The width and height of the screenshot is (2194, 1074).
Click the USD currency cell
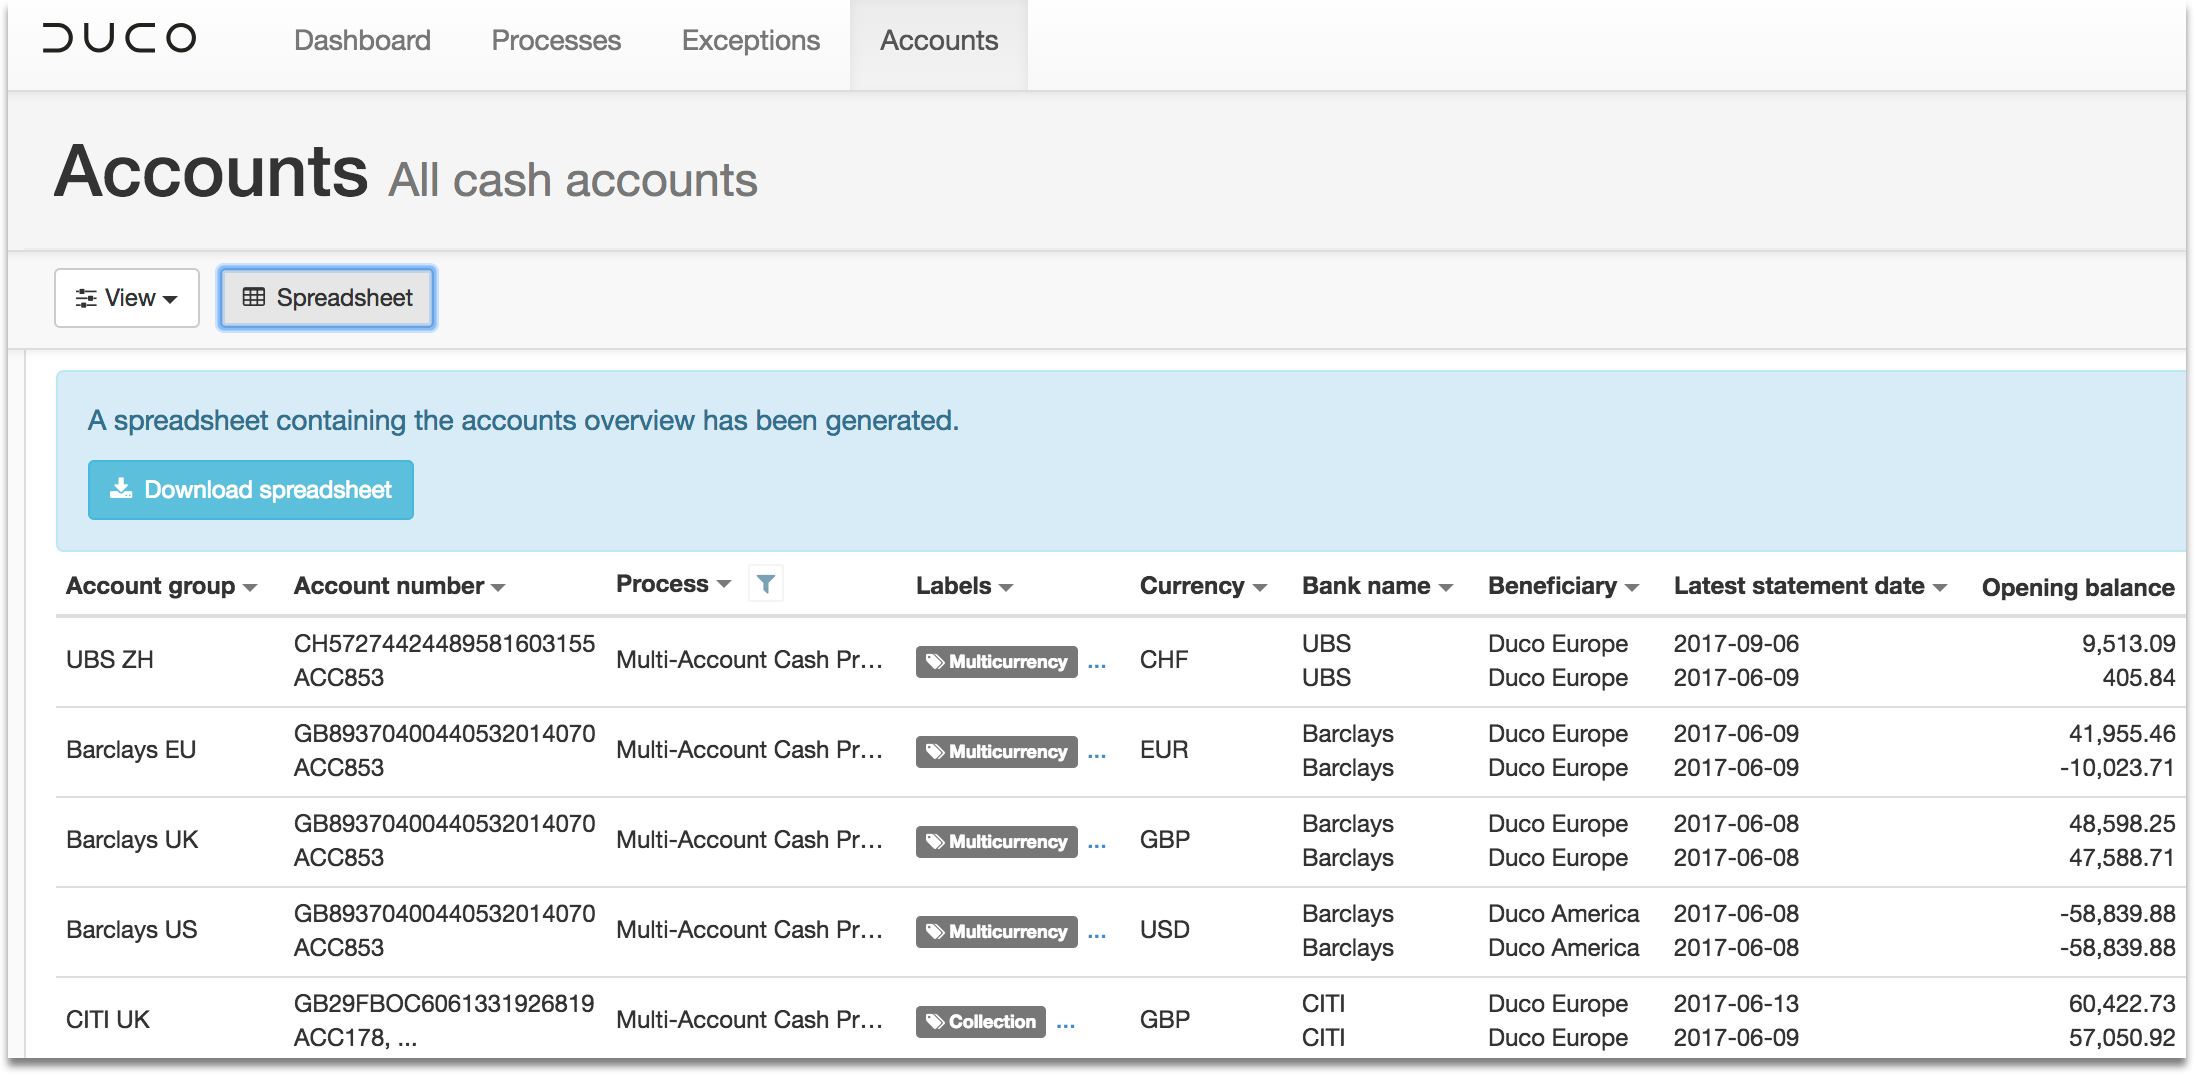pos(1165,930)
